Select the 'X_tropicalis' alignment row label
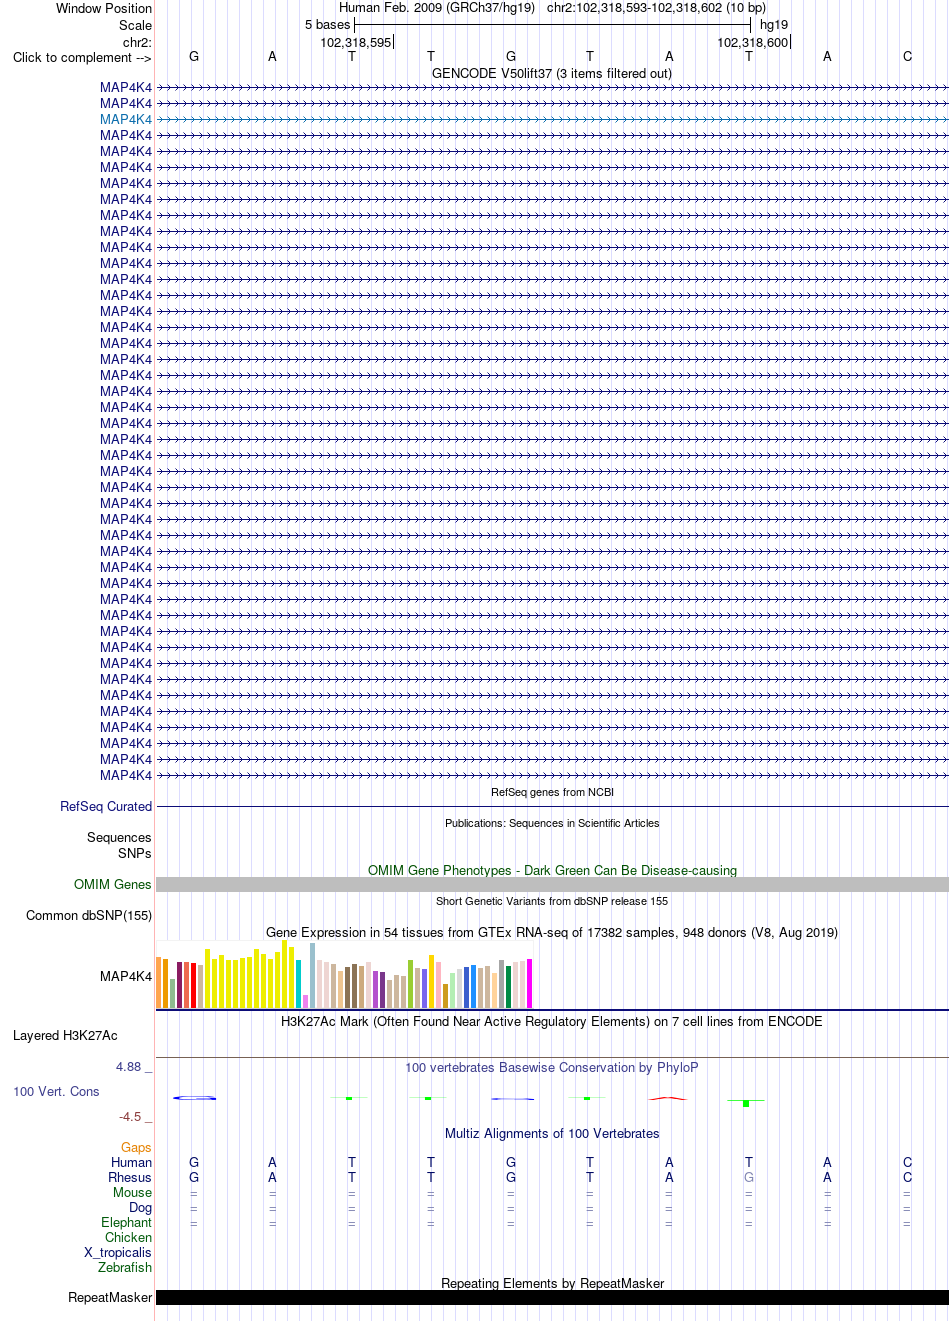Image resolution: width=950 pixels, height=1321 pixels. (x=118, y=1252)
